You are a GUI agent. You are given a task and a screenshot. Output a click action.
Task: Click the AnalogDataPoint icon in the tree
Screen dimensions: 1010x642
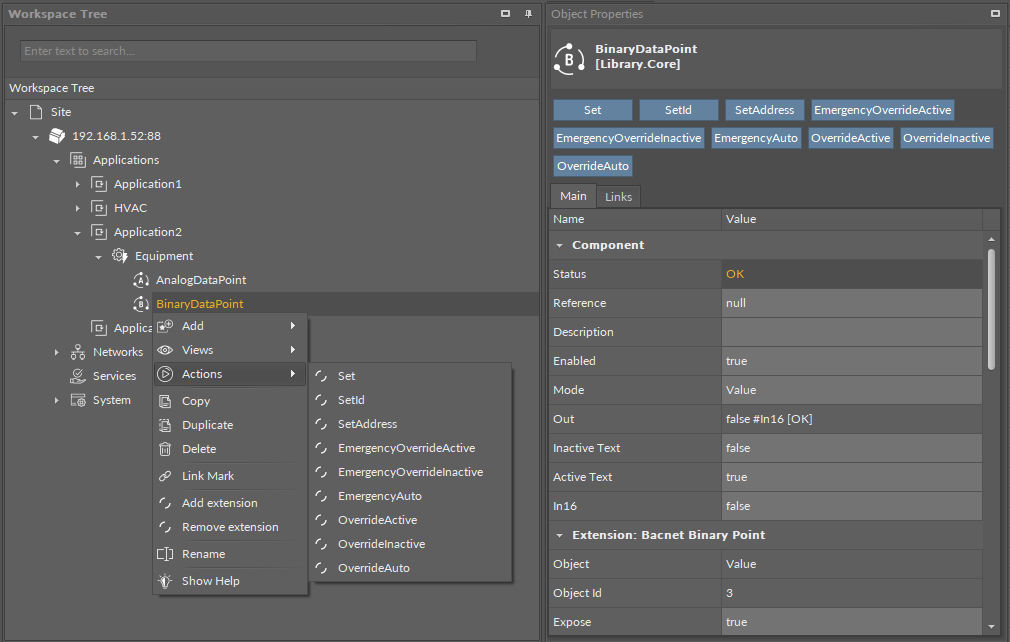(141, 280)
